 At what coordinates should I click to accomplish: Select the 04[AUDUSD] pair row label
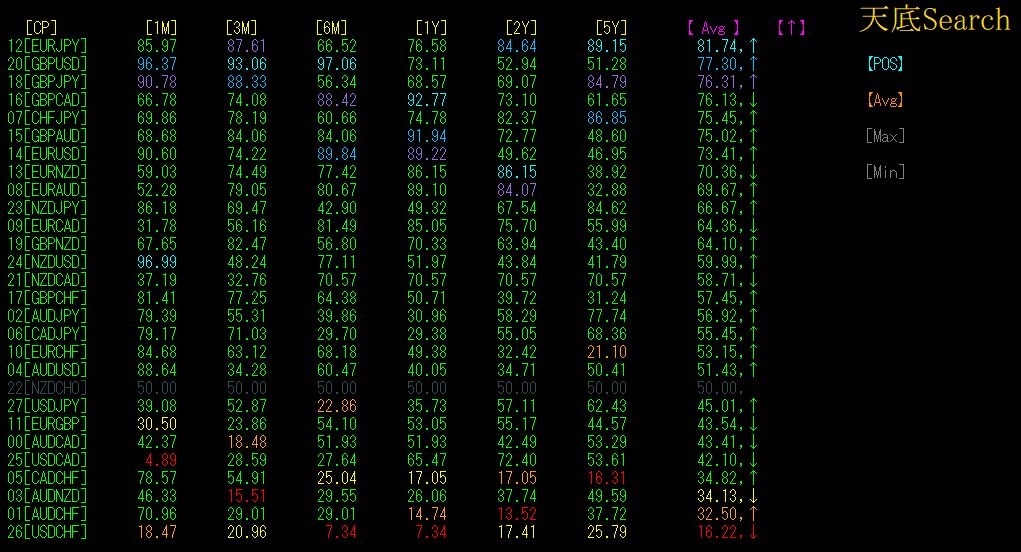coord(47,370)
